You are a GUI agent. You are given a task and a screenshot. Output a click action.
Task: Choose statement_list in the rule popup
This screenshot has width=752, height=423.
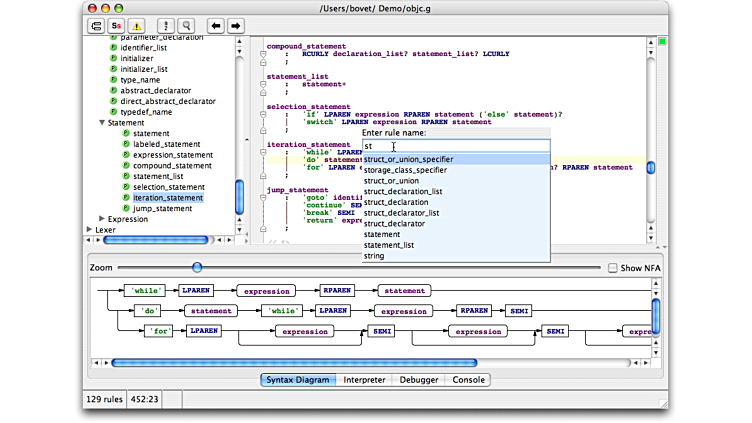point(388,245)
